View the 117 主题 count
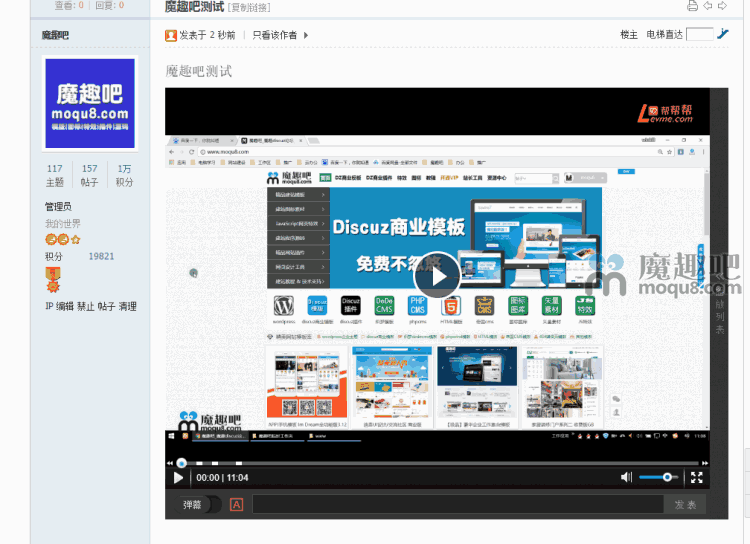The image size is (750, 544). coord(55,175)
